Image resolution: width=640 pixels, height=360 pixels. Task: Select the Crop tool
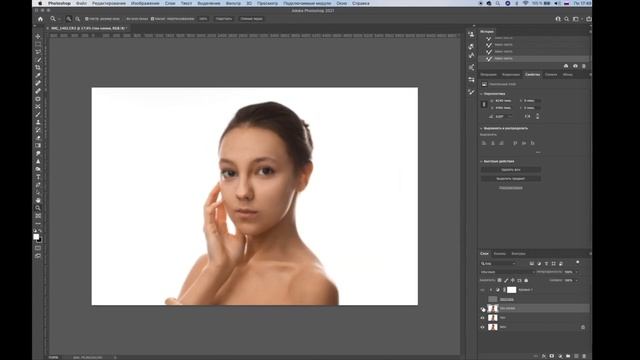click(38, 67)
